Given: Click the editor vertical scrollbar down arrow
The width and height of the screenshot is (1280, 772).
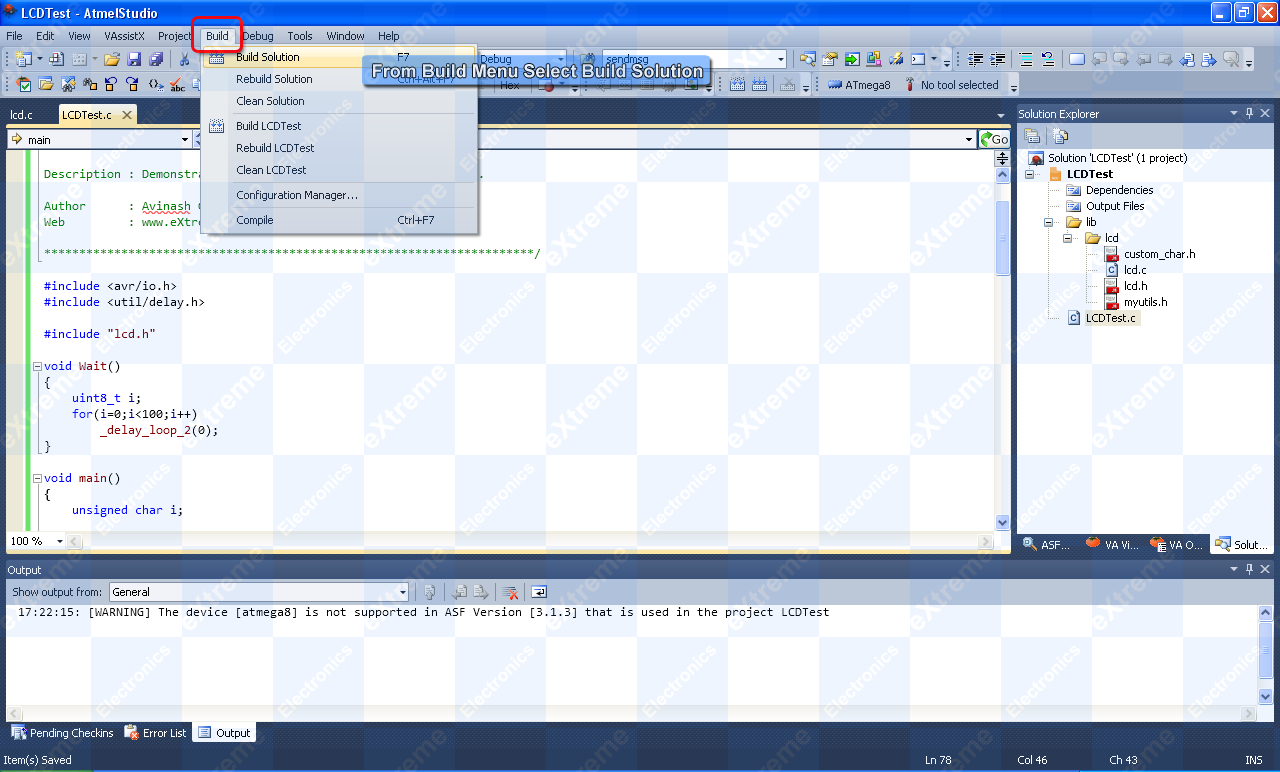Looking at the screenshot, I should coord(1003,522).
